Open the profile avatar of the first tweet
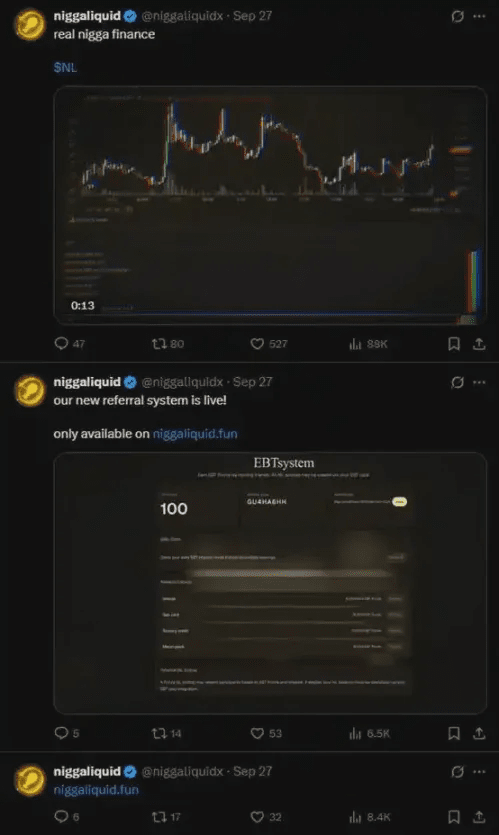The image size is (499, 835). click(30, 25)
